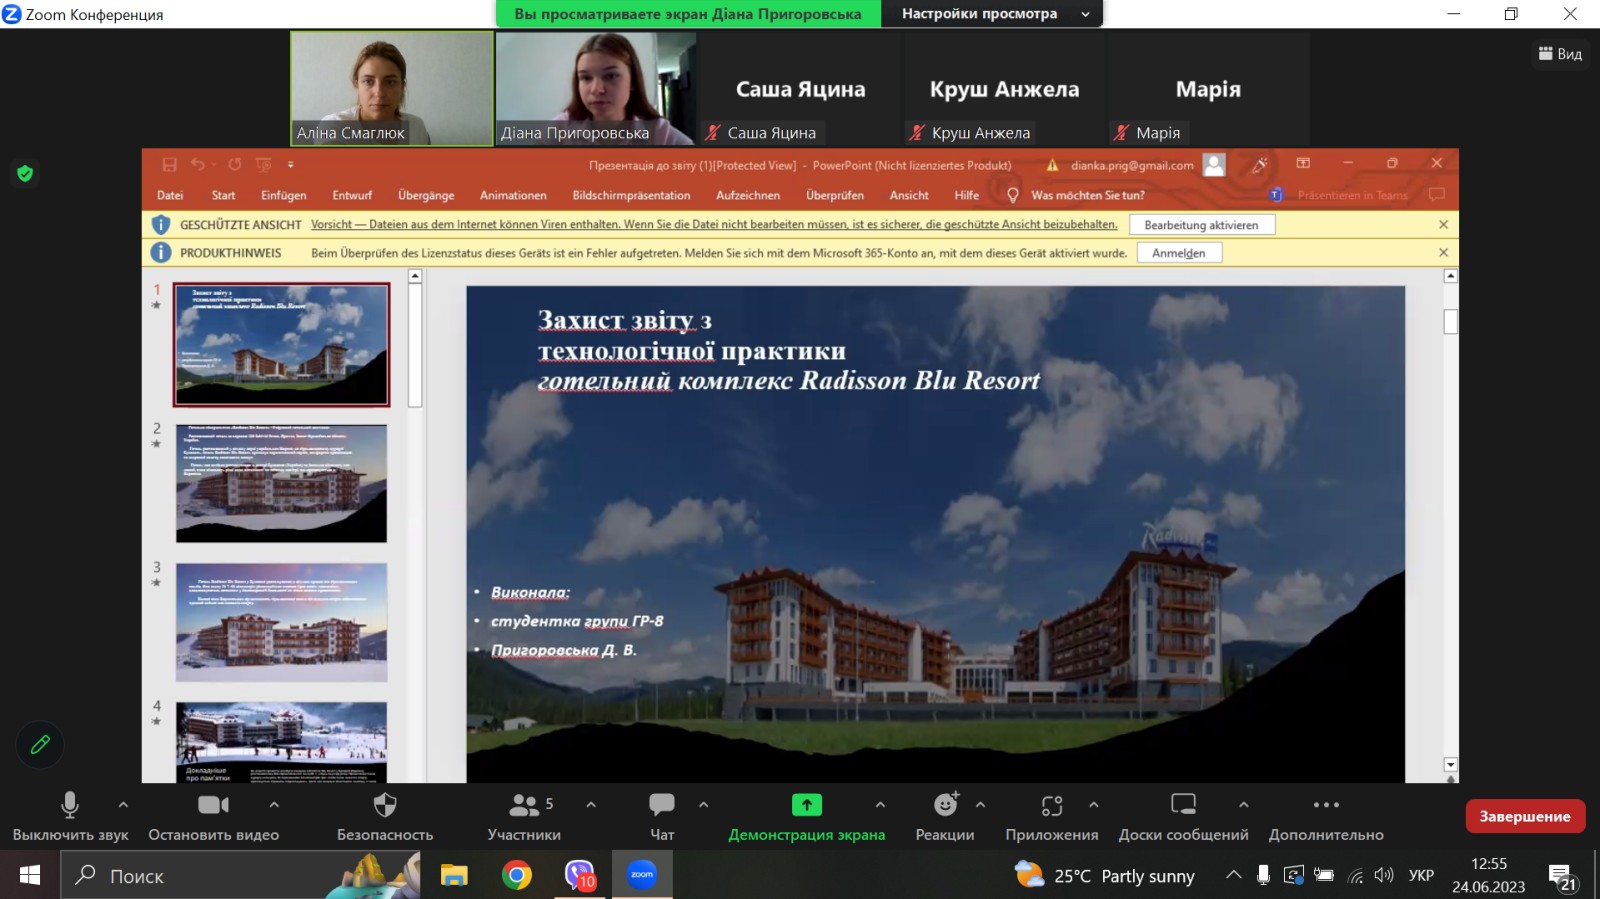This screenshot has height=899, width=1600.
Task: Switch to the Einfügen ribbon tab
Action: point(284,195)
